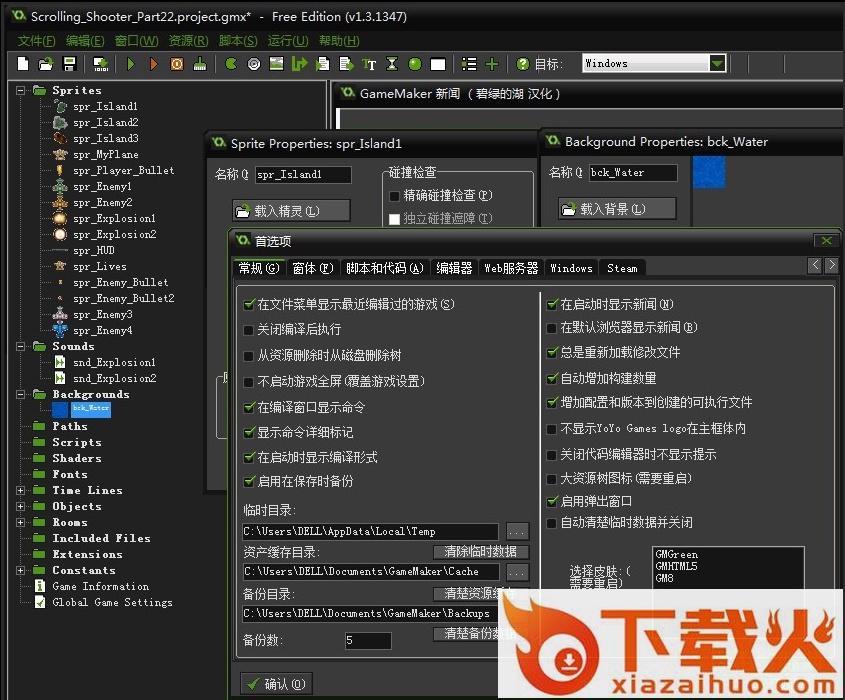Open the 文件(F) menu

coord(36,41)
